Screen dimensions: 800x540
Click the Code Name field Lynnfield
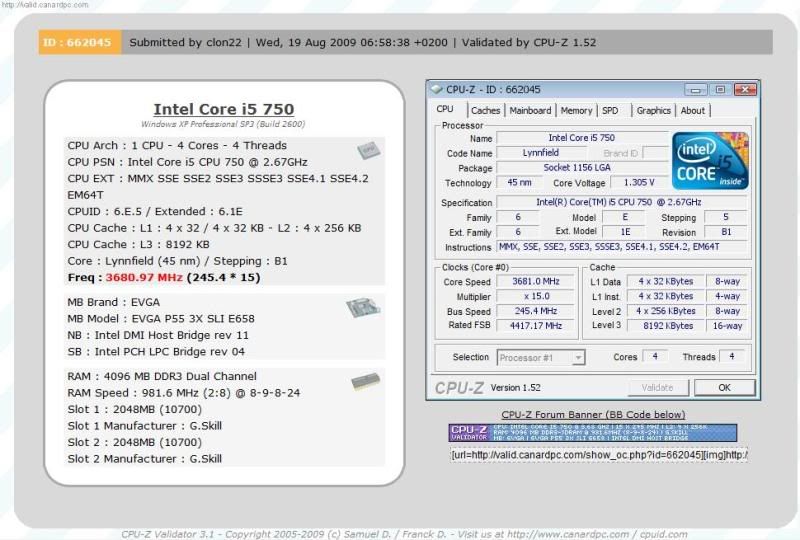(540, 153)
